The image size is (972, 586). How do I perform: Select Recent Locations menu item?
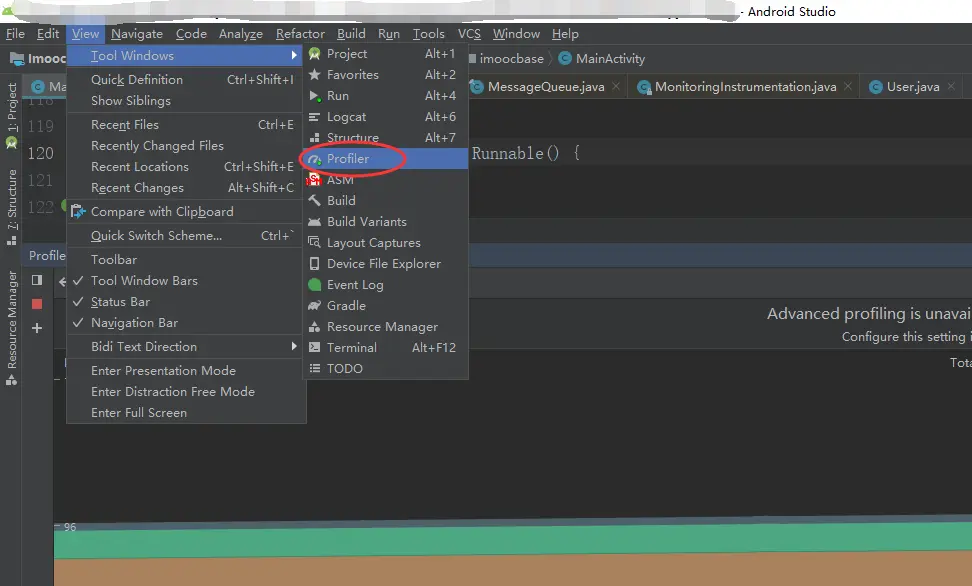click(186, 167)
